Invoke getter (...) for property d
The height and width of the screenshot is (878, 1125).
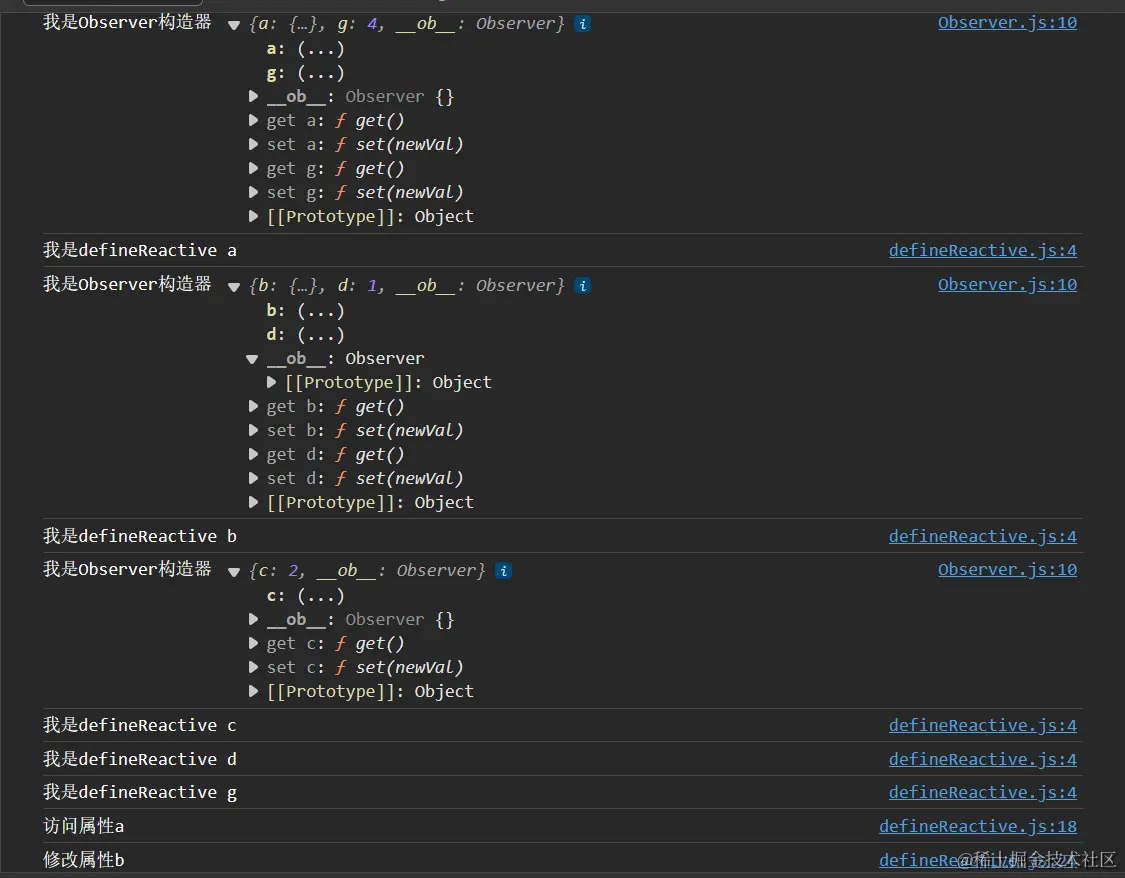321,335
